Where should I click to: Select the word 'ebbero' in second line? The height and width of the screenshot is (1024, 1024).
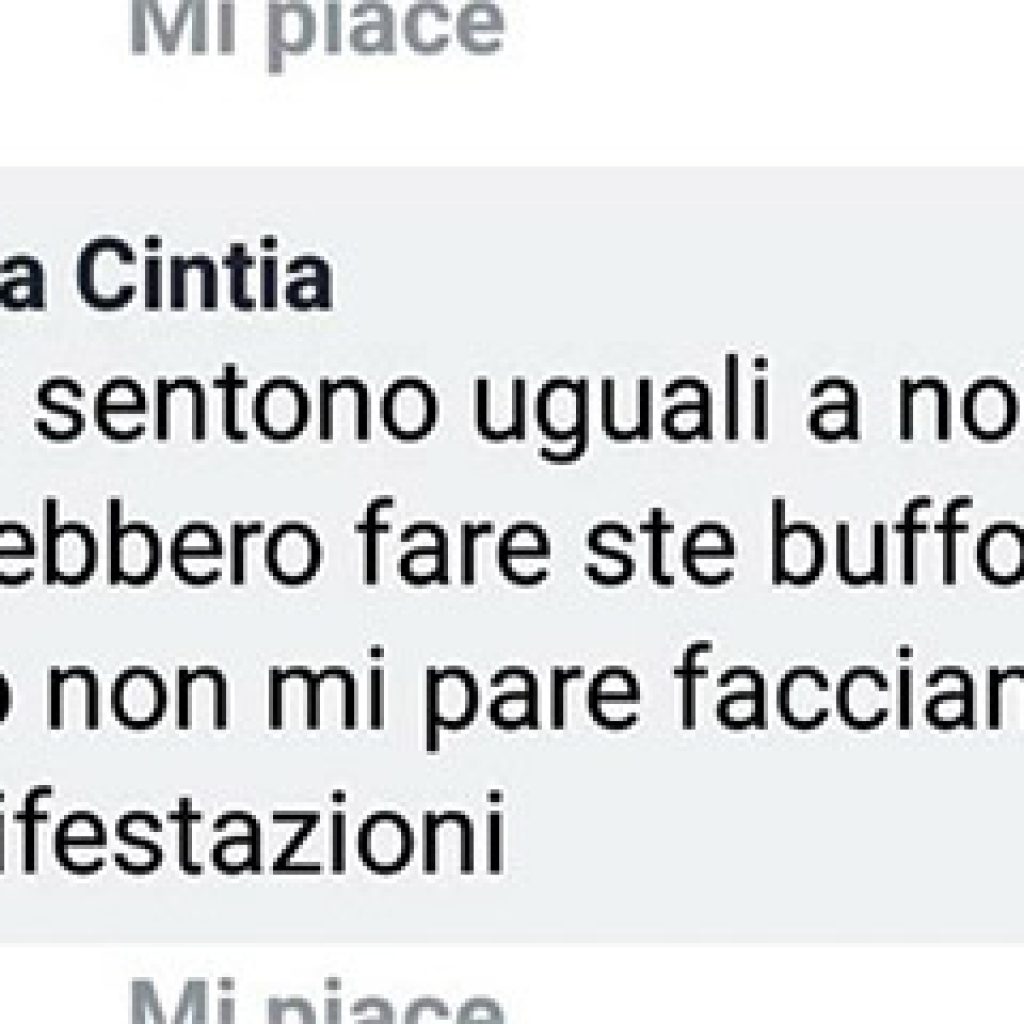pos(162,545)
